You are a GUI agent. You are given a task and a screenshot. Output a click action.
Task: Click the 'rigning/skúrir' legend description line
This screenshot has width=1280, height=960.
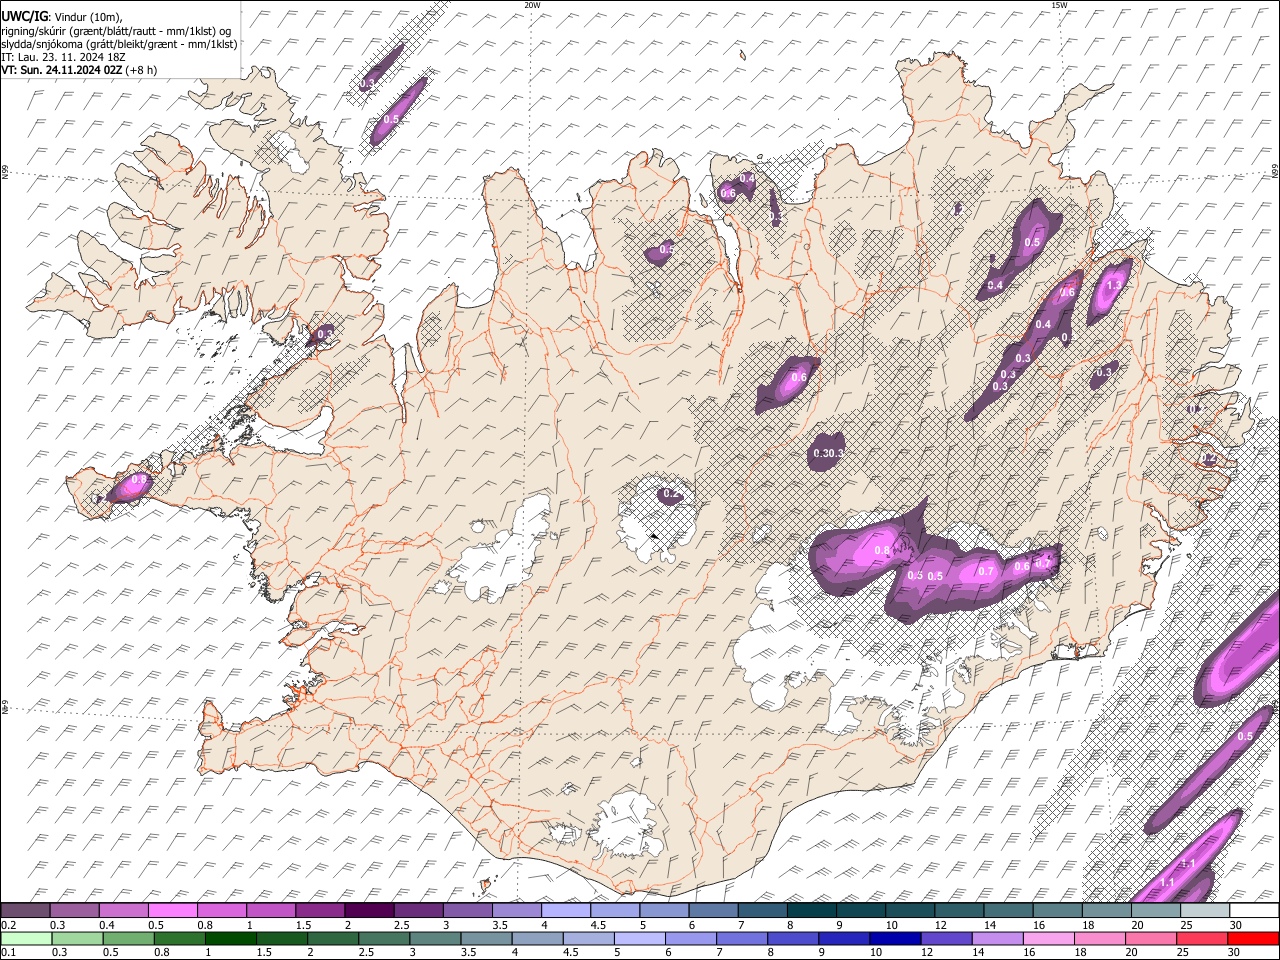(x=116, y=31)
